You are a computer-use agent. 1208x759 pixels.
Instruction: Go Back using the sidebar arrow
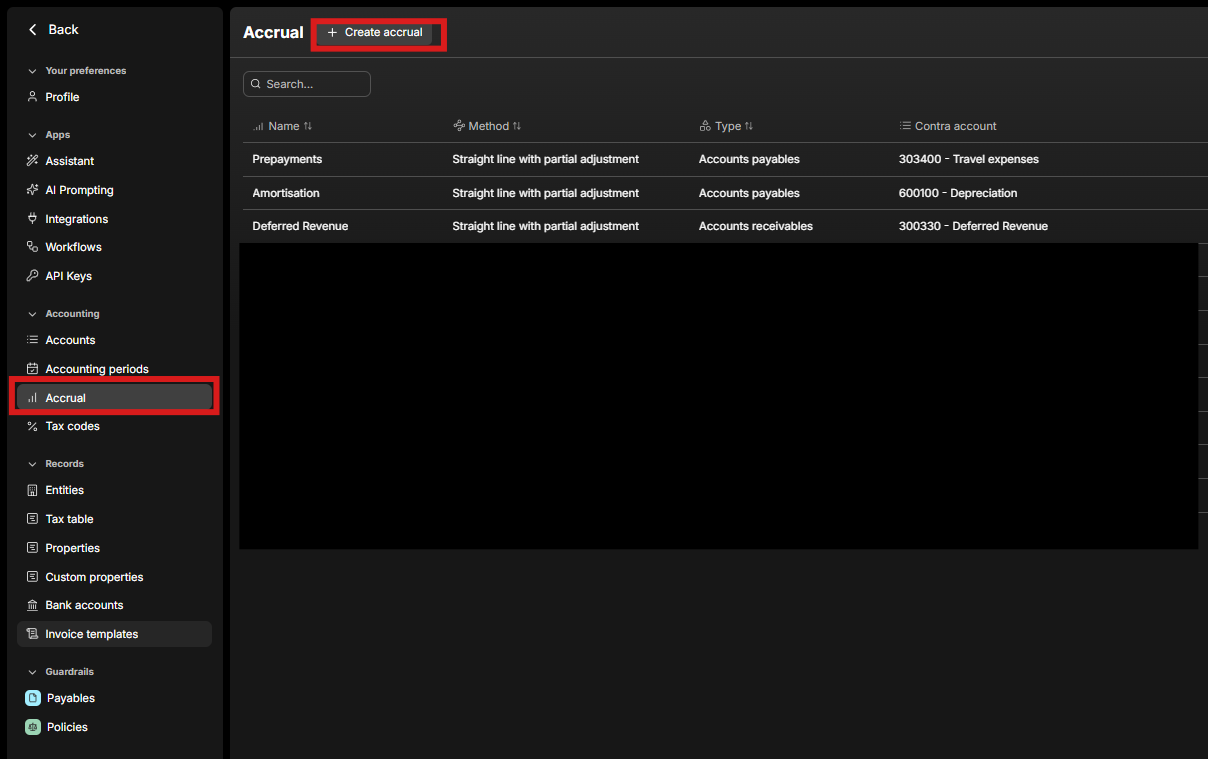point(33,30)
